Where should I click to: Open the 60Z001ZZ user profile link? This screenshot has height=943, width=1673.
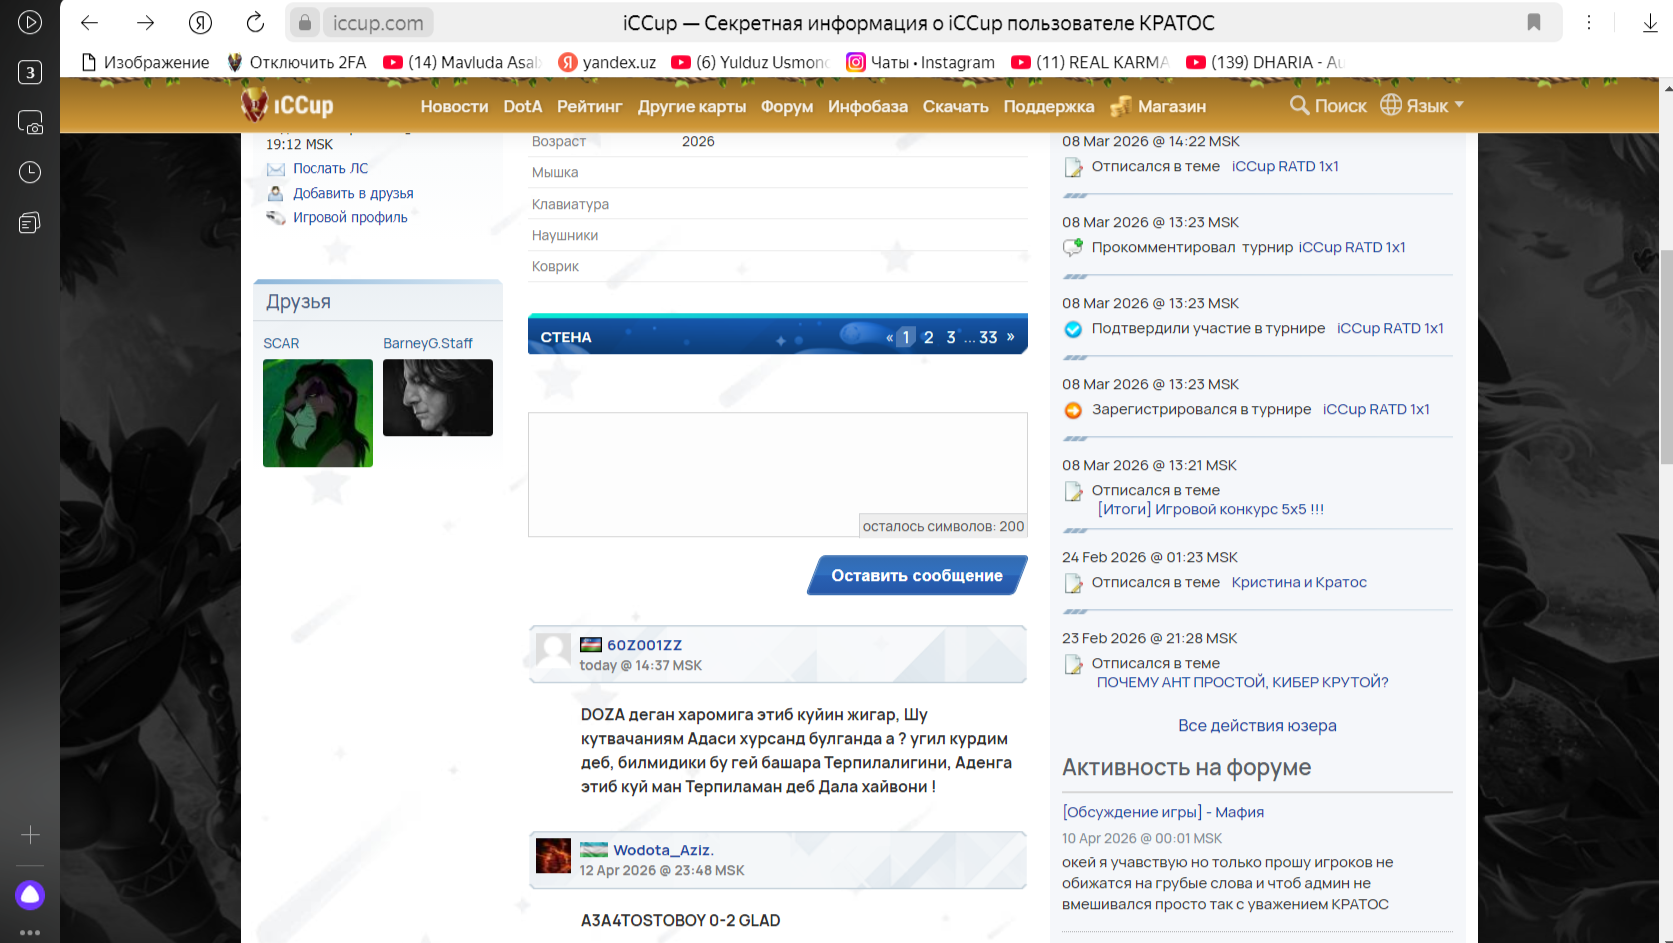[x=644, y=645]
